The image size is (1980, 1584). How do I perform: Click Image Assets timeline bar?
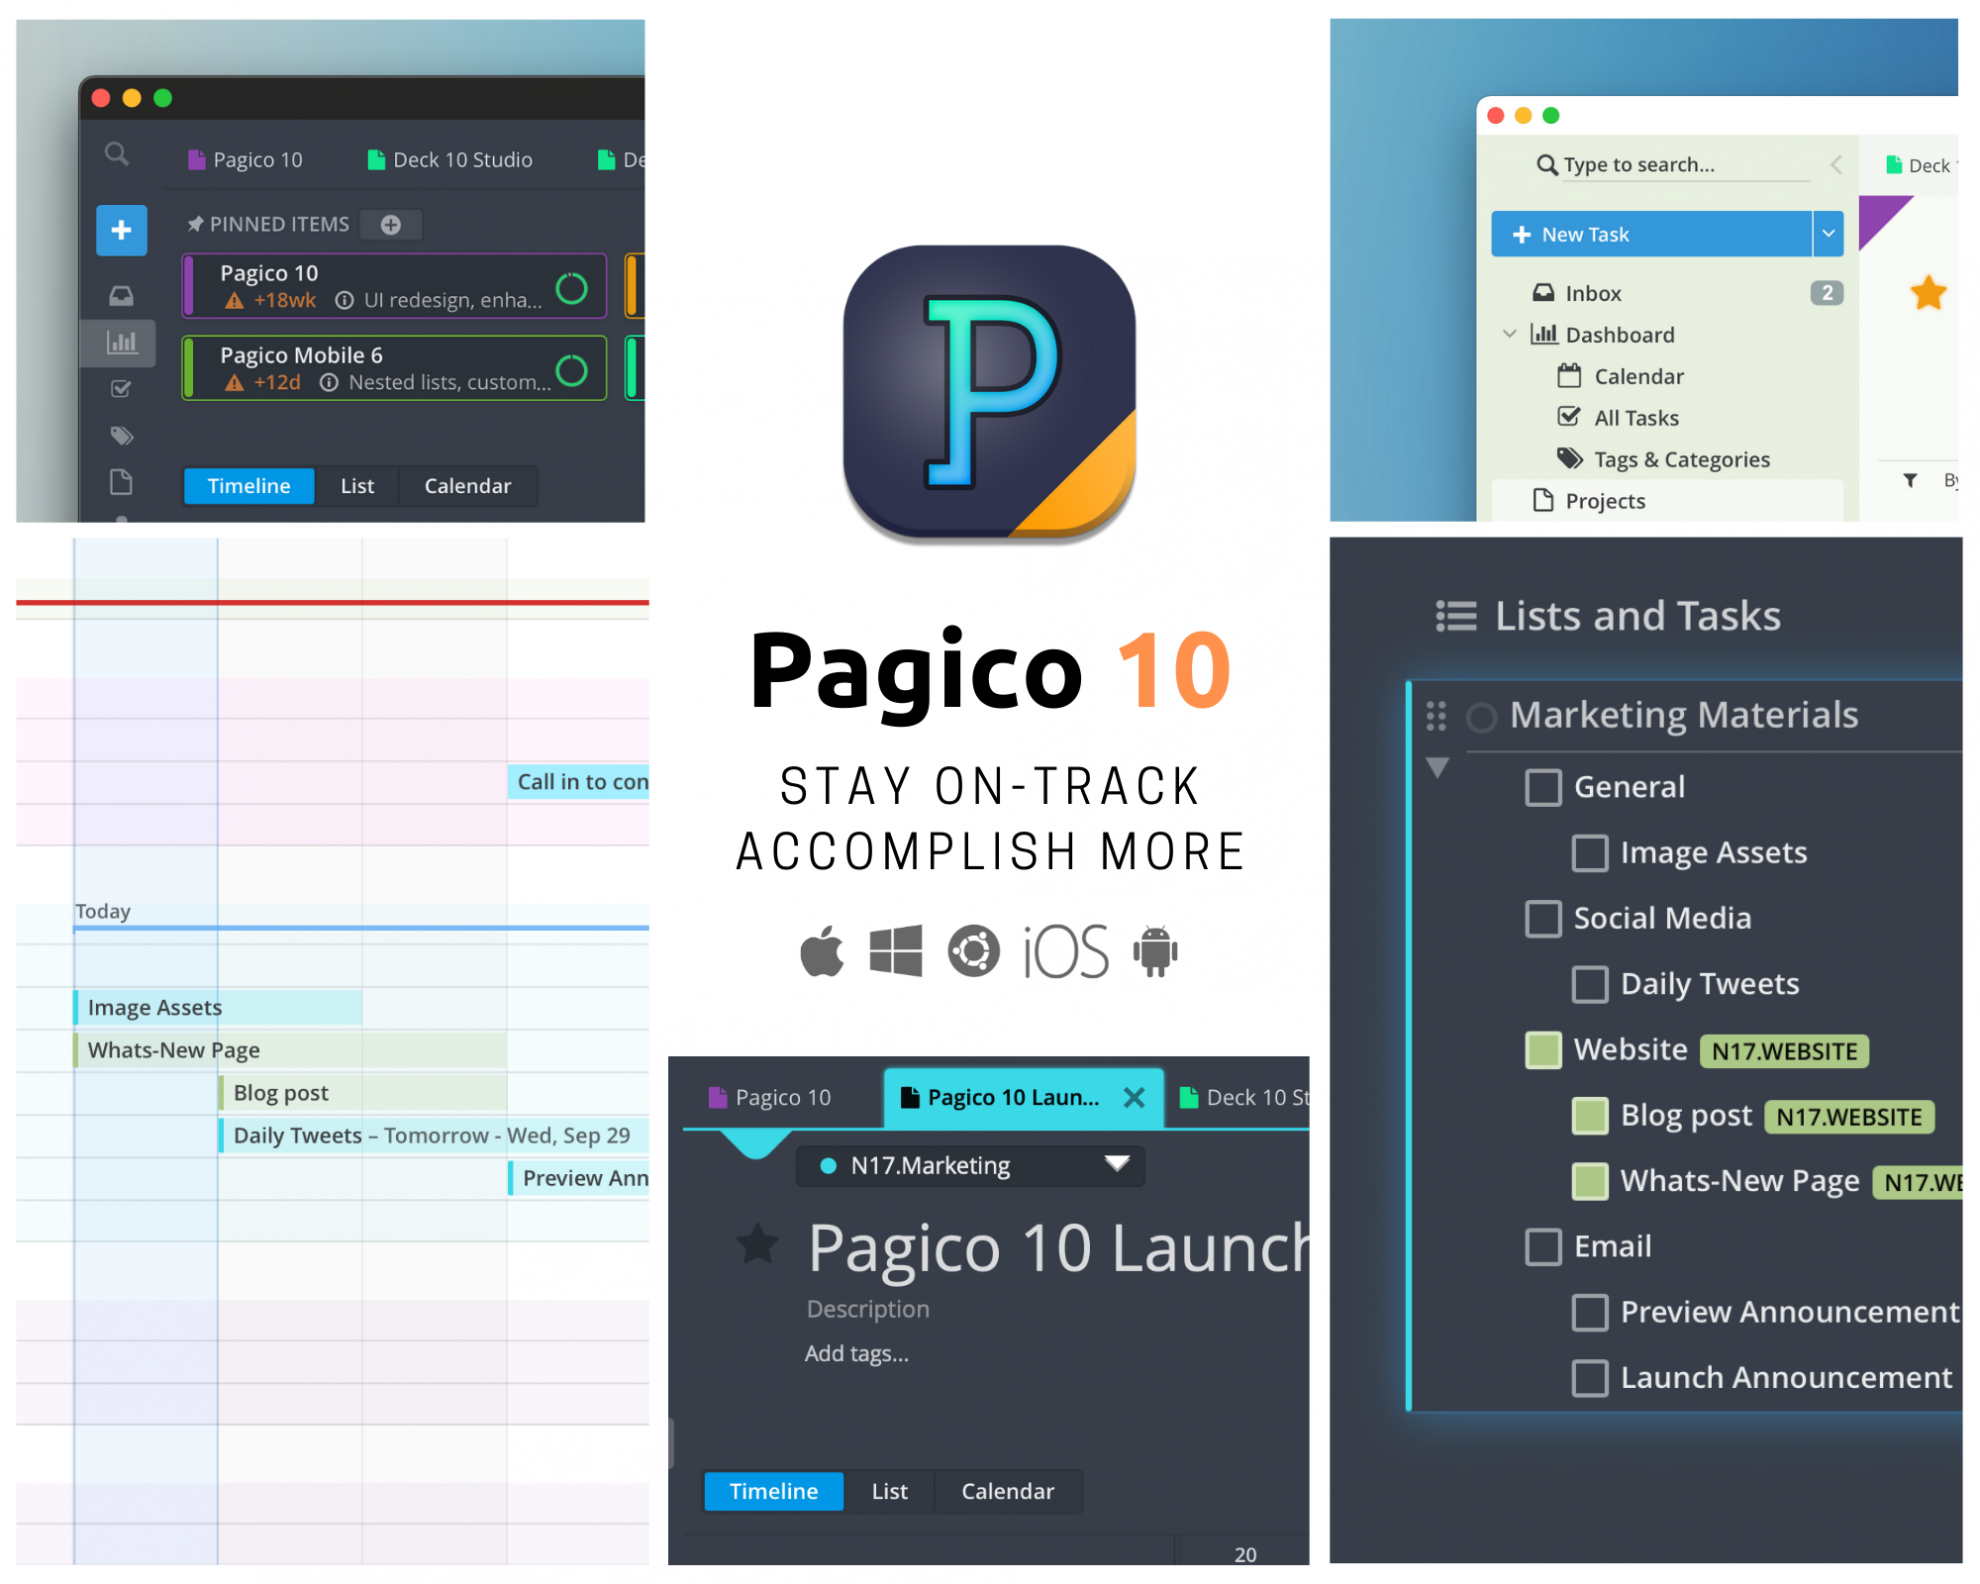tap(218, 1007)
